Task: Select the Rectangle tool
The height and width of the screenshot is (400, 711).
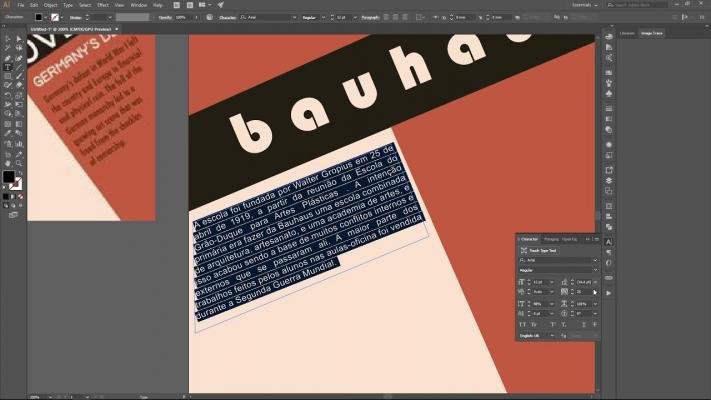Action: 8,76
